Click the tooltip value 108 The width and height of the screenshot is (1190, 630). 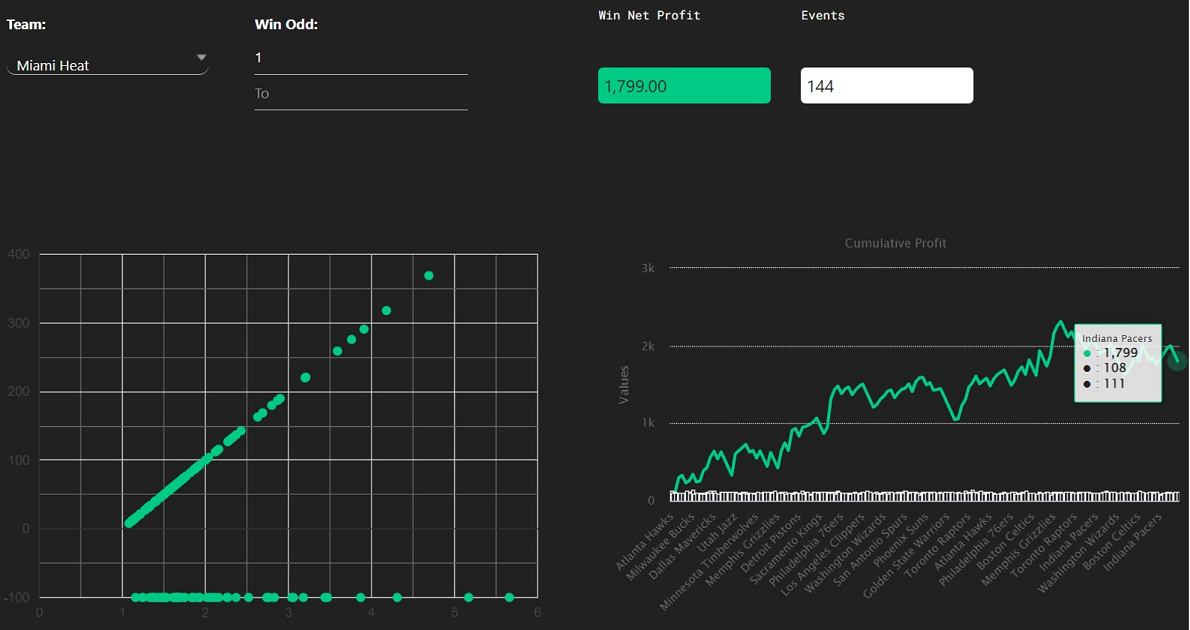pos(1115,368)
